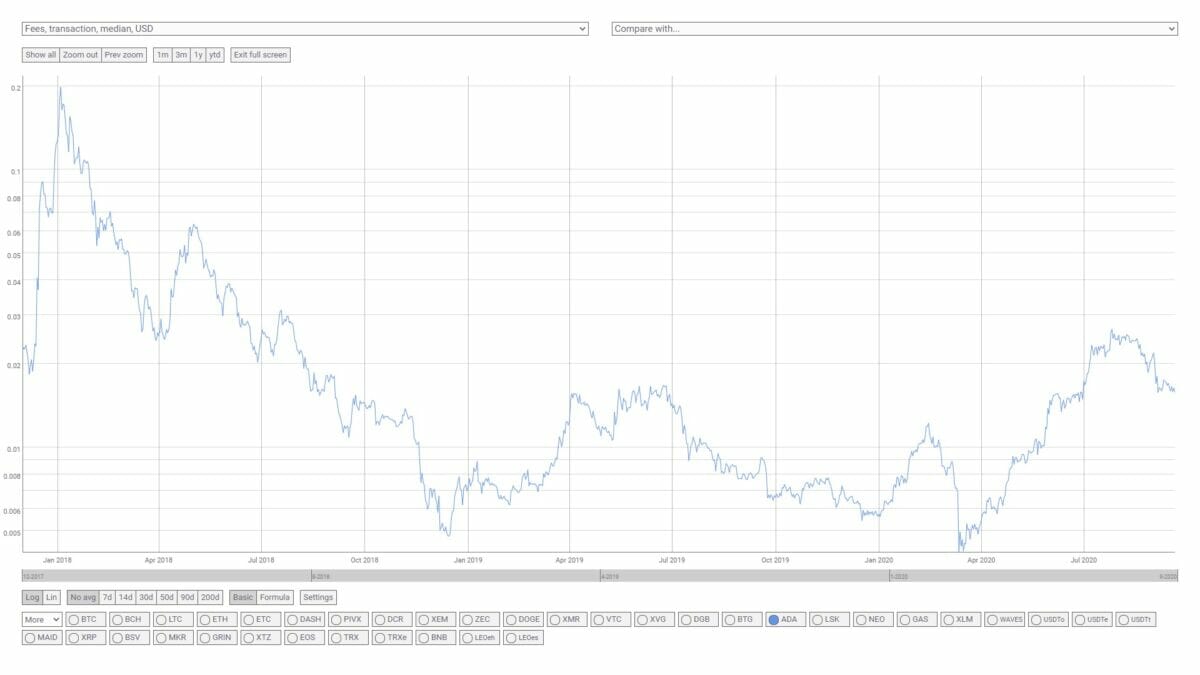Switch to the Formula mode tab
The image size is (1200, 675).
tap(275, 597)
